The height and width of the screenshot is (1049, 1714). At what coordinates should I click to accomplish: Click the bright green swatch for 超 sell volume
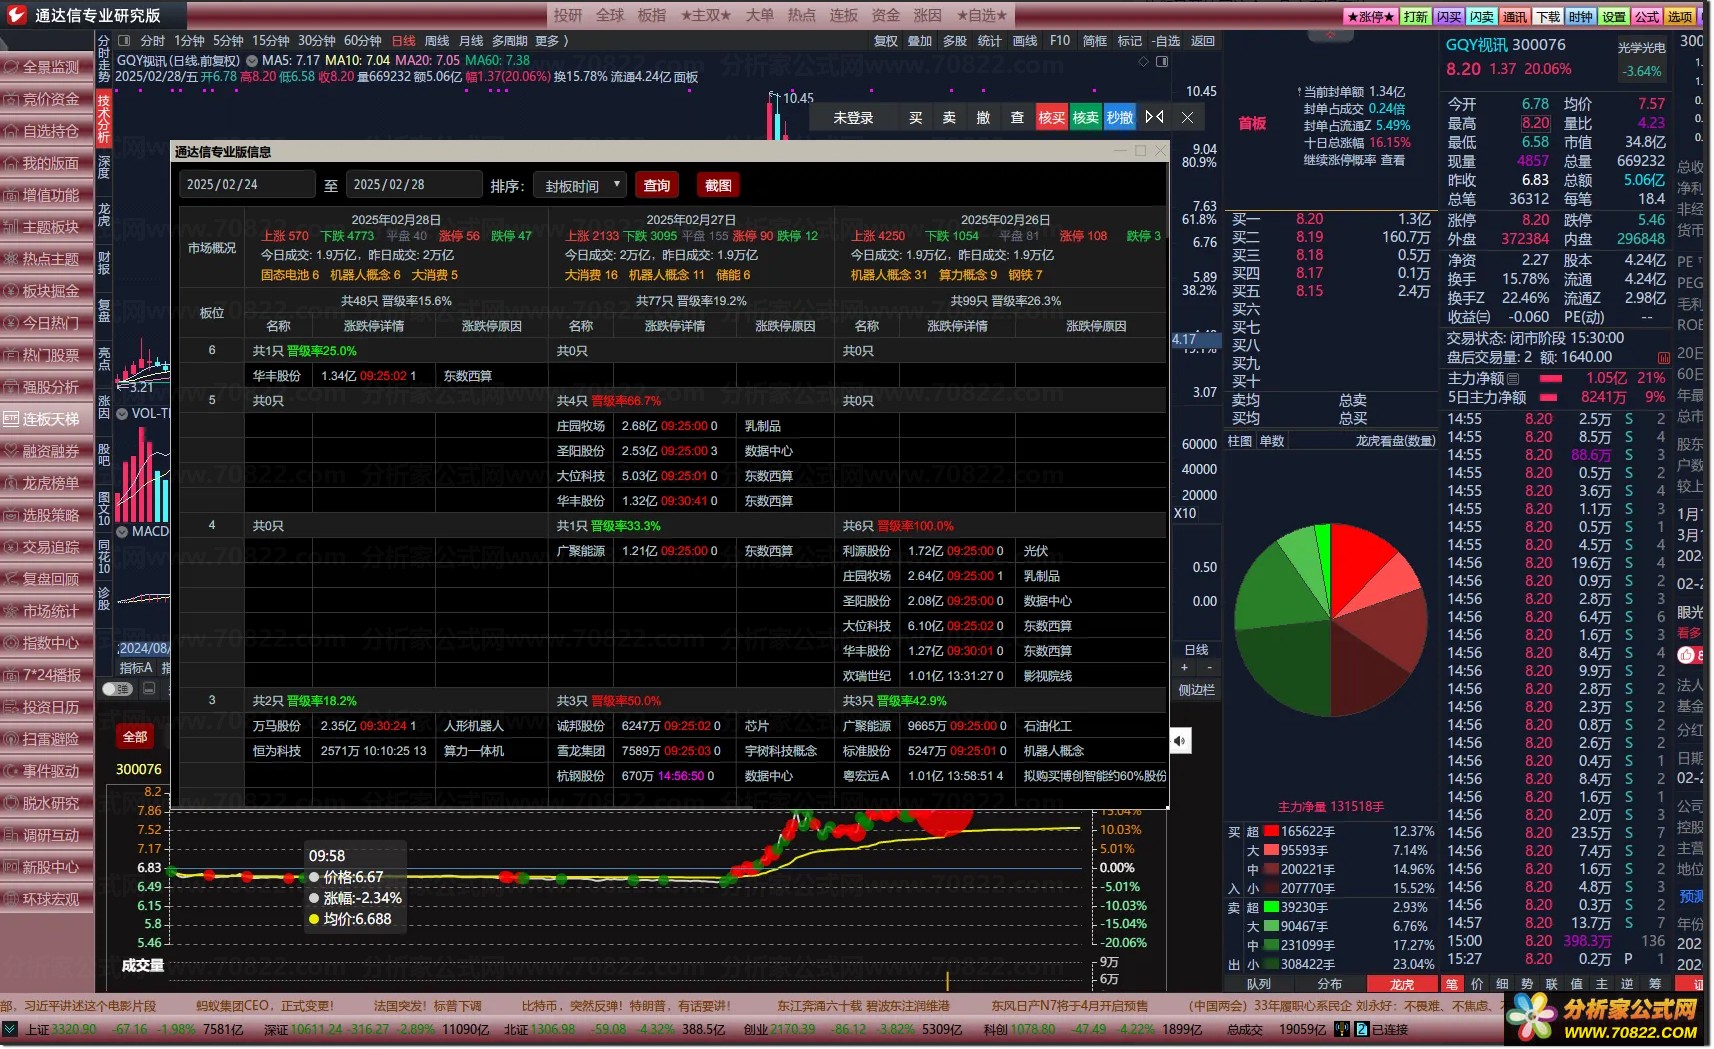[x=1271, y=908]
